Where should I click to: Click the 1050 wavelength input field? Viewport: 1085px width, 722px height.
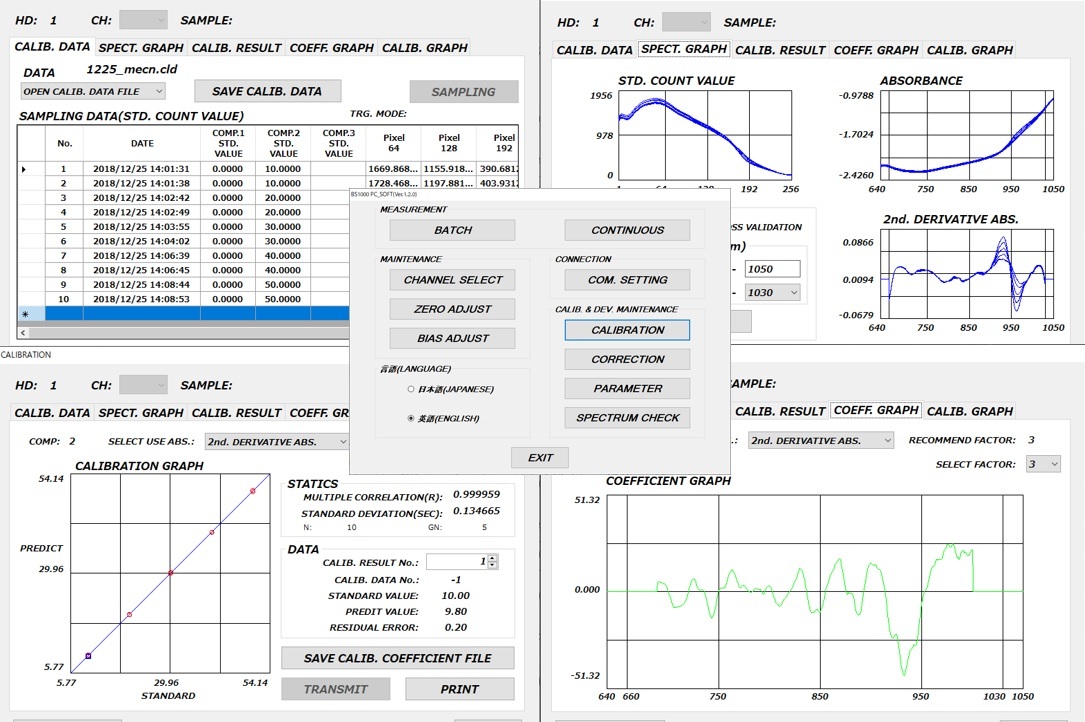[772, 269]
